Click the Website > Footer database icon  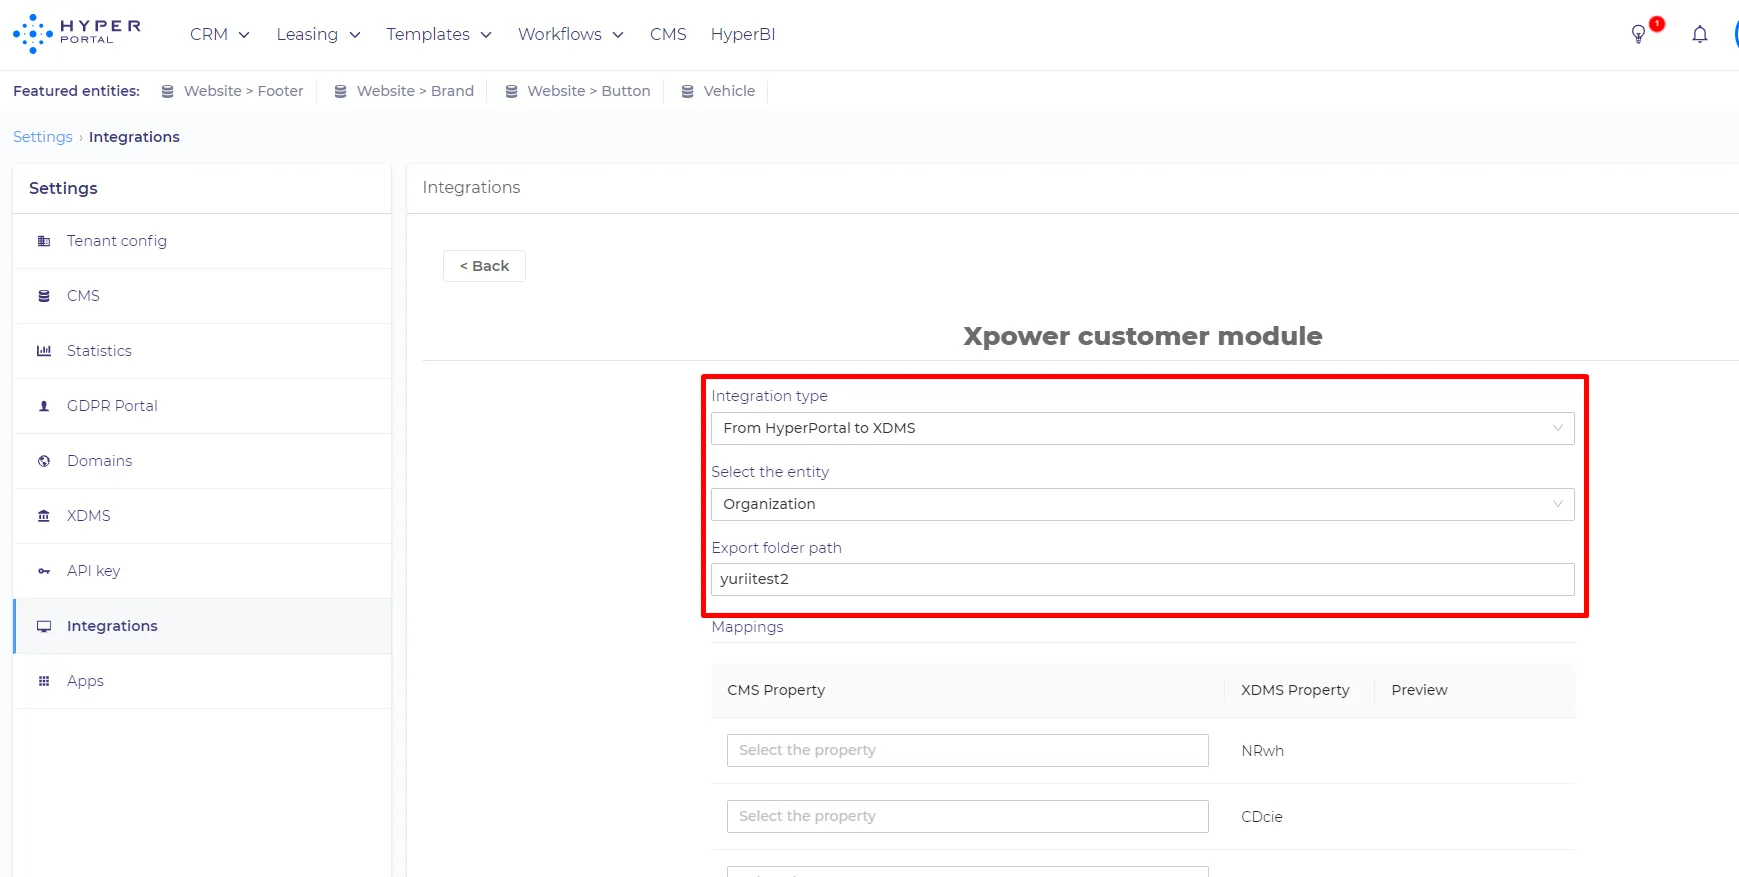coord(168,91)
